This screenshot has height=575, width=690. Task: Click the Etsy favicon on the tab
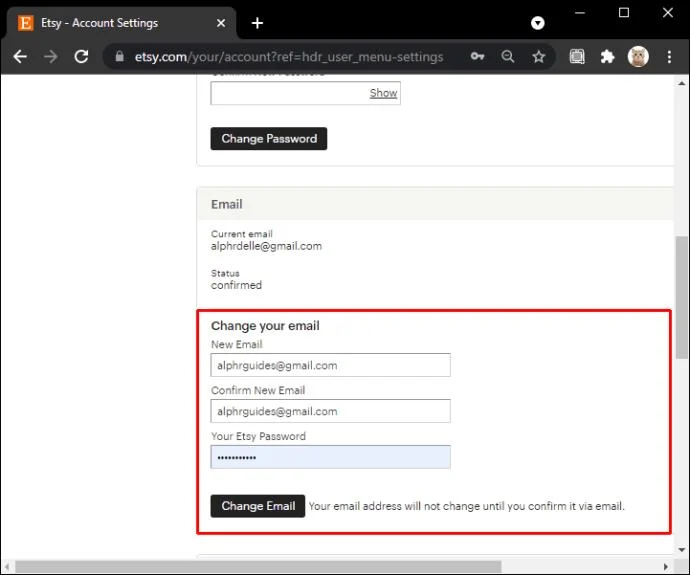[26, 23]
